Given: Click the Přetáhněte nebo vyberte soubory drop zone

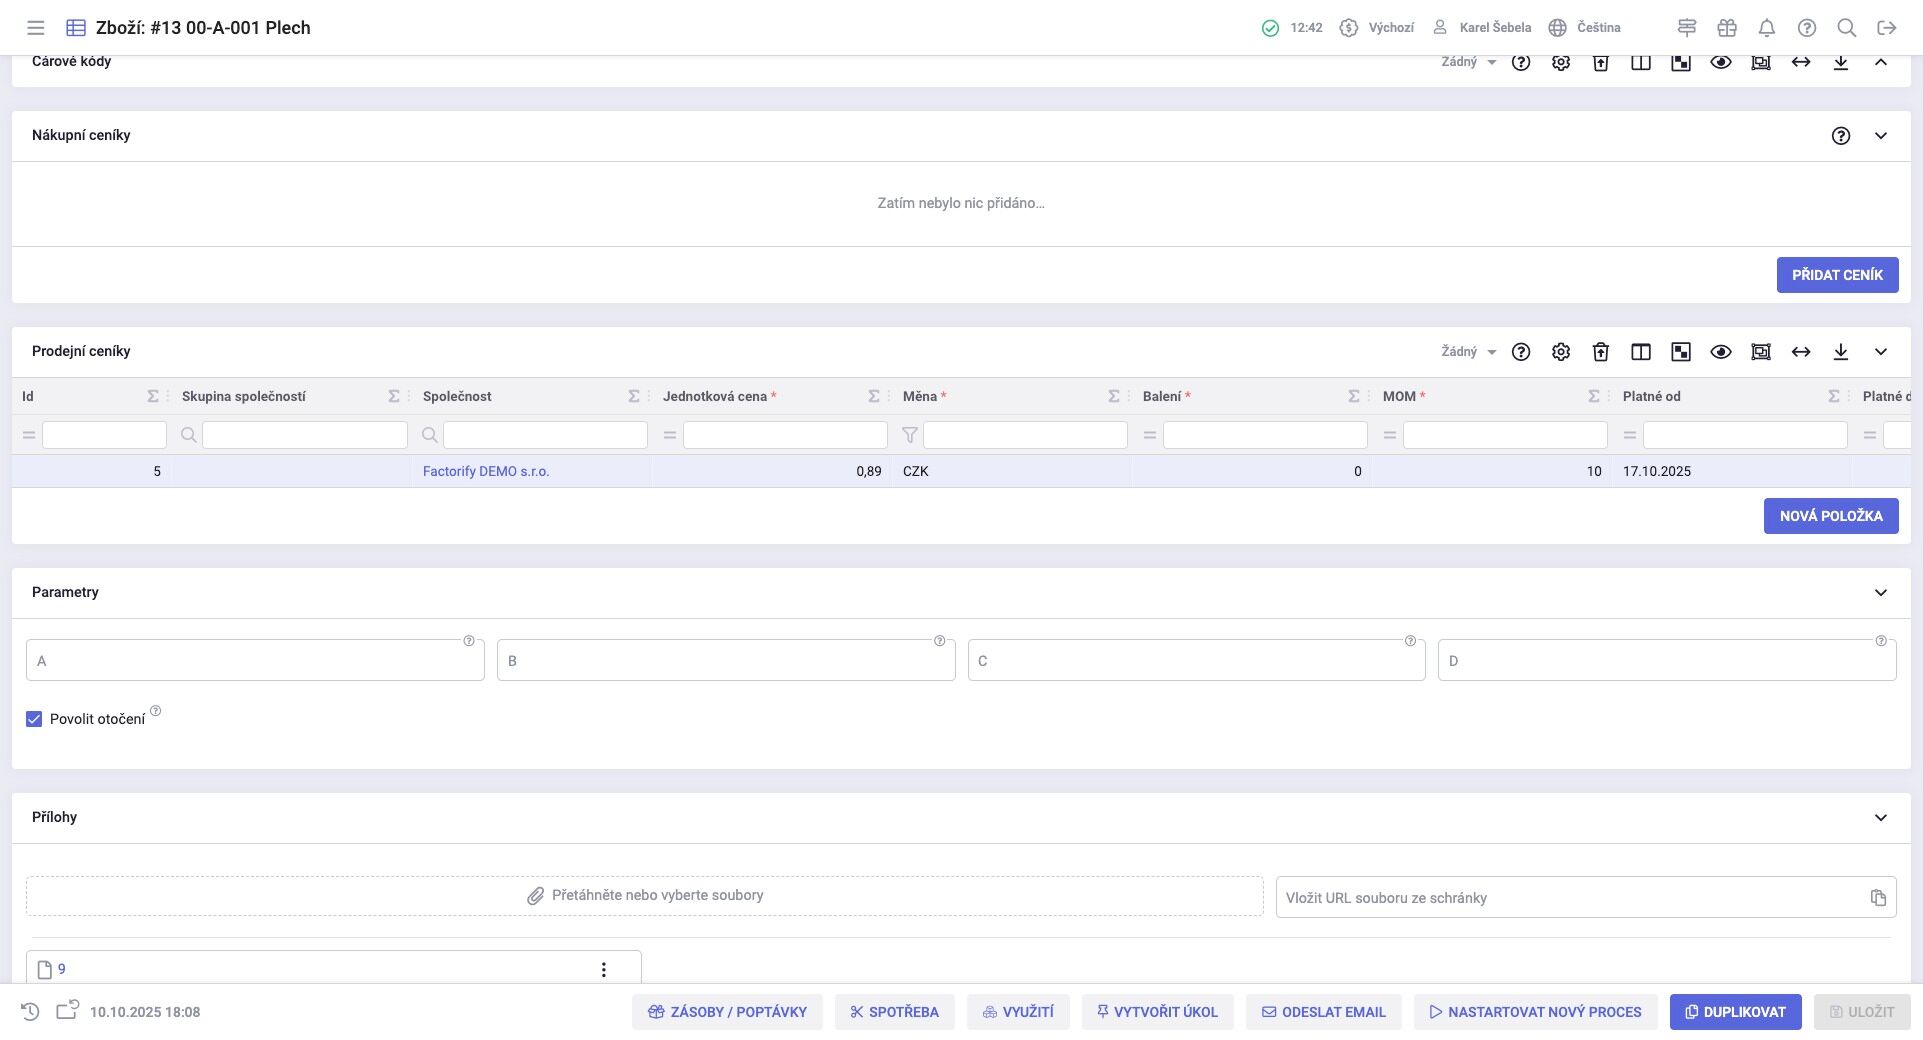Looking at the screenshot, I should (x=645, y=896).
